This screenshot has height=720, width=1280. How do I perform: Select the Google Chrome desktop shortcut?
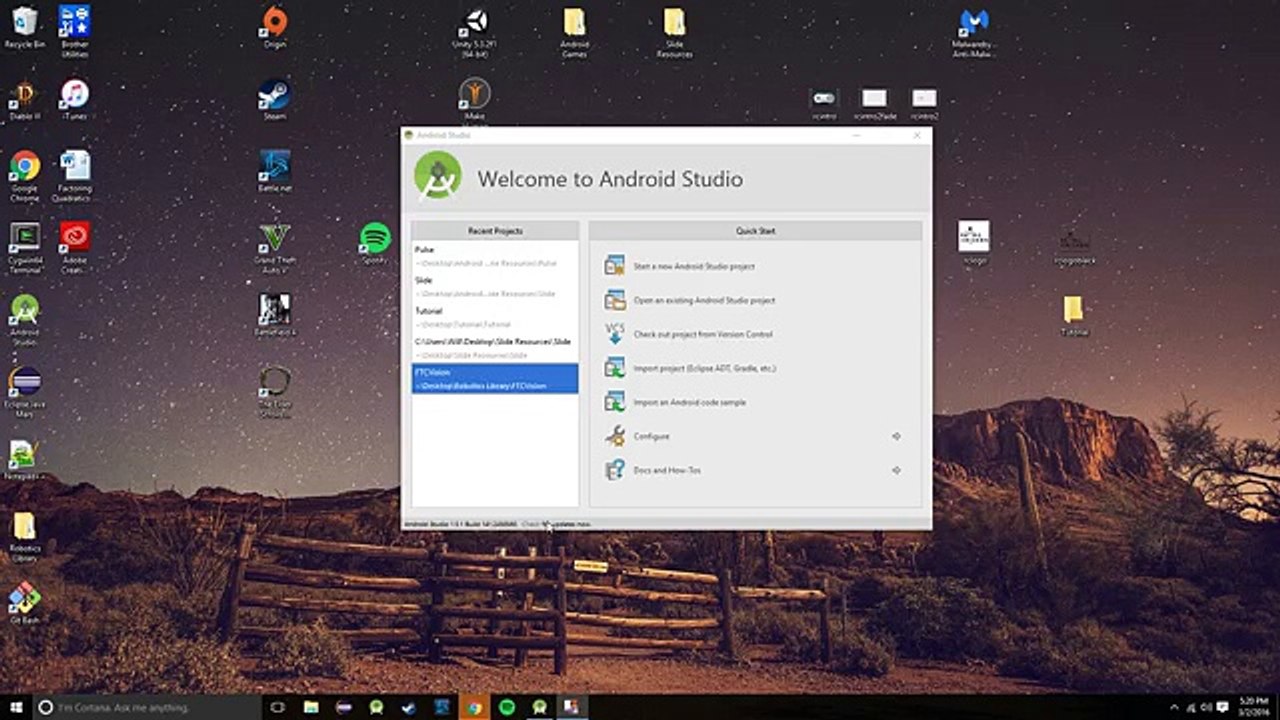pos(25,175)
